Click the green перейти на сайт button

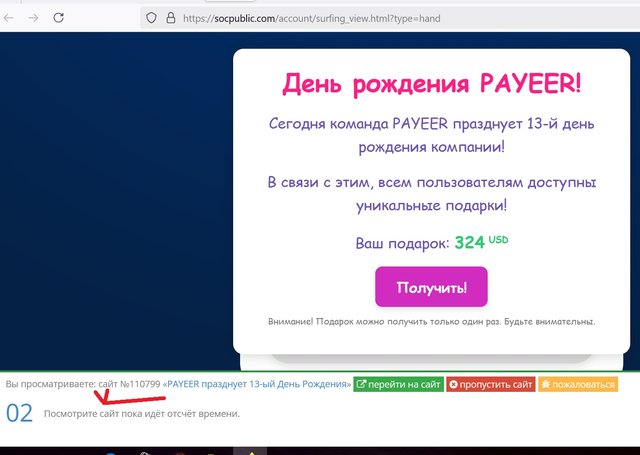(x=398, y=384)
